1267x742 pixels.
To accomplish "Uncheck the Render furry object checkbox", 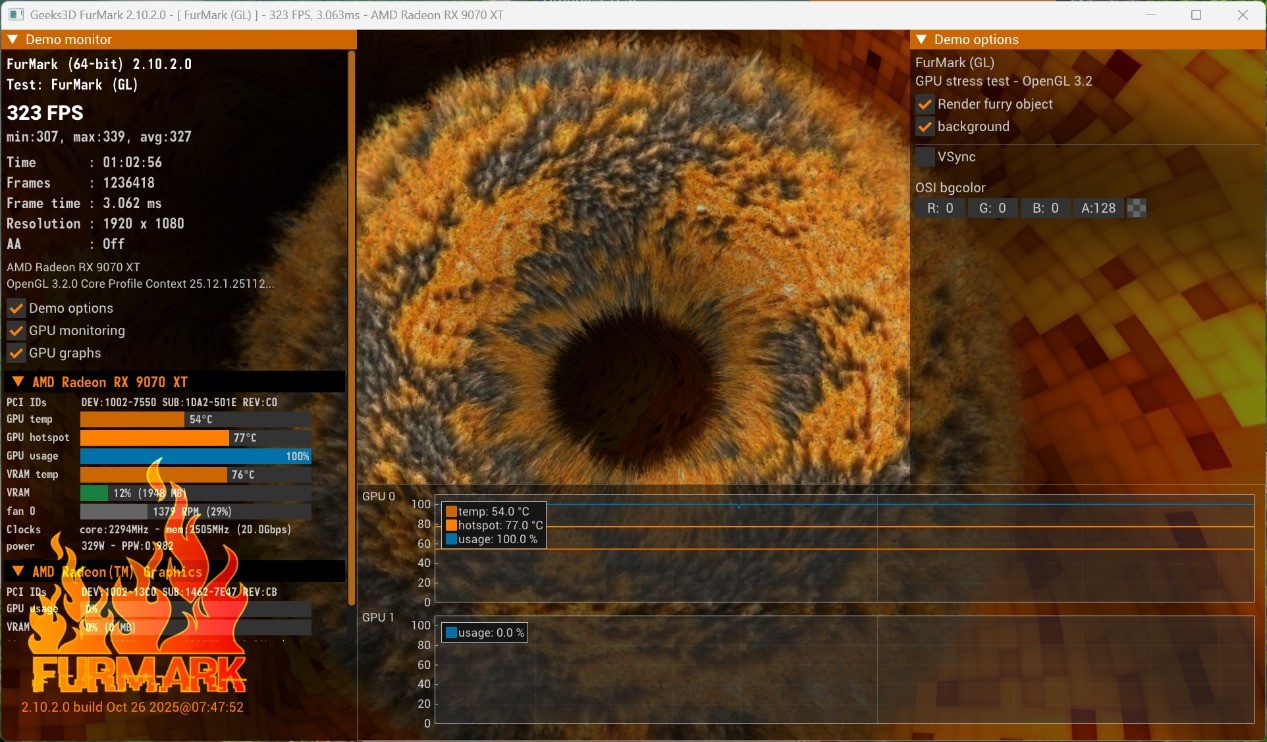I will coord(925,104).
